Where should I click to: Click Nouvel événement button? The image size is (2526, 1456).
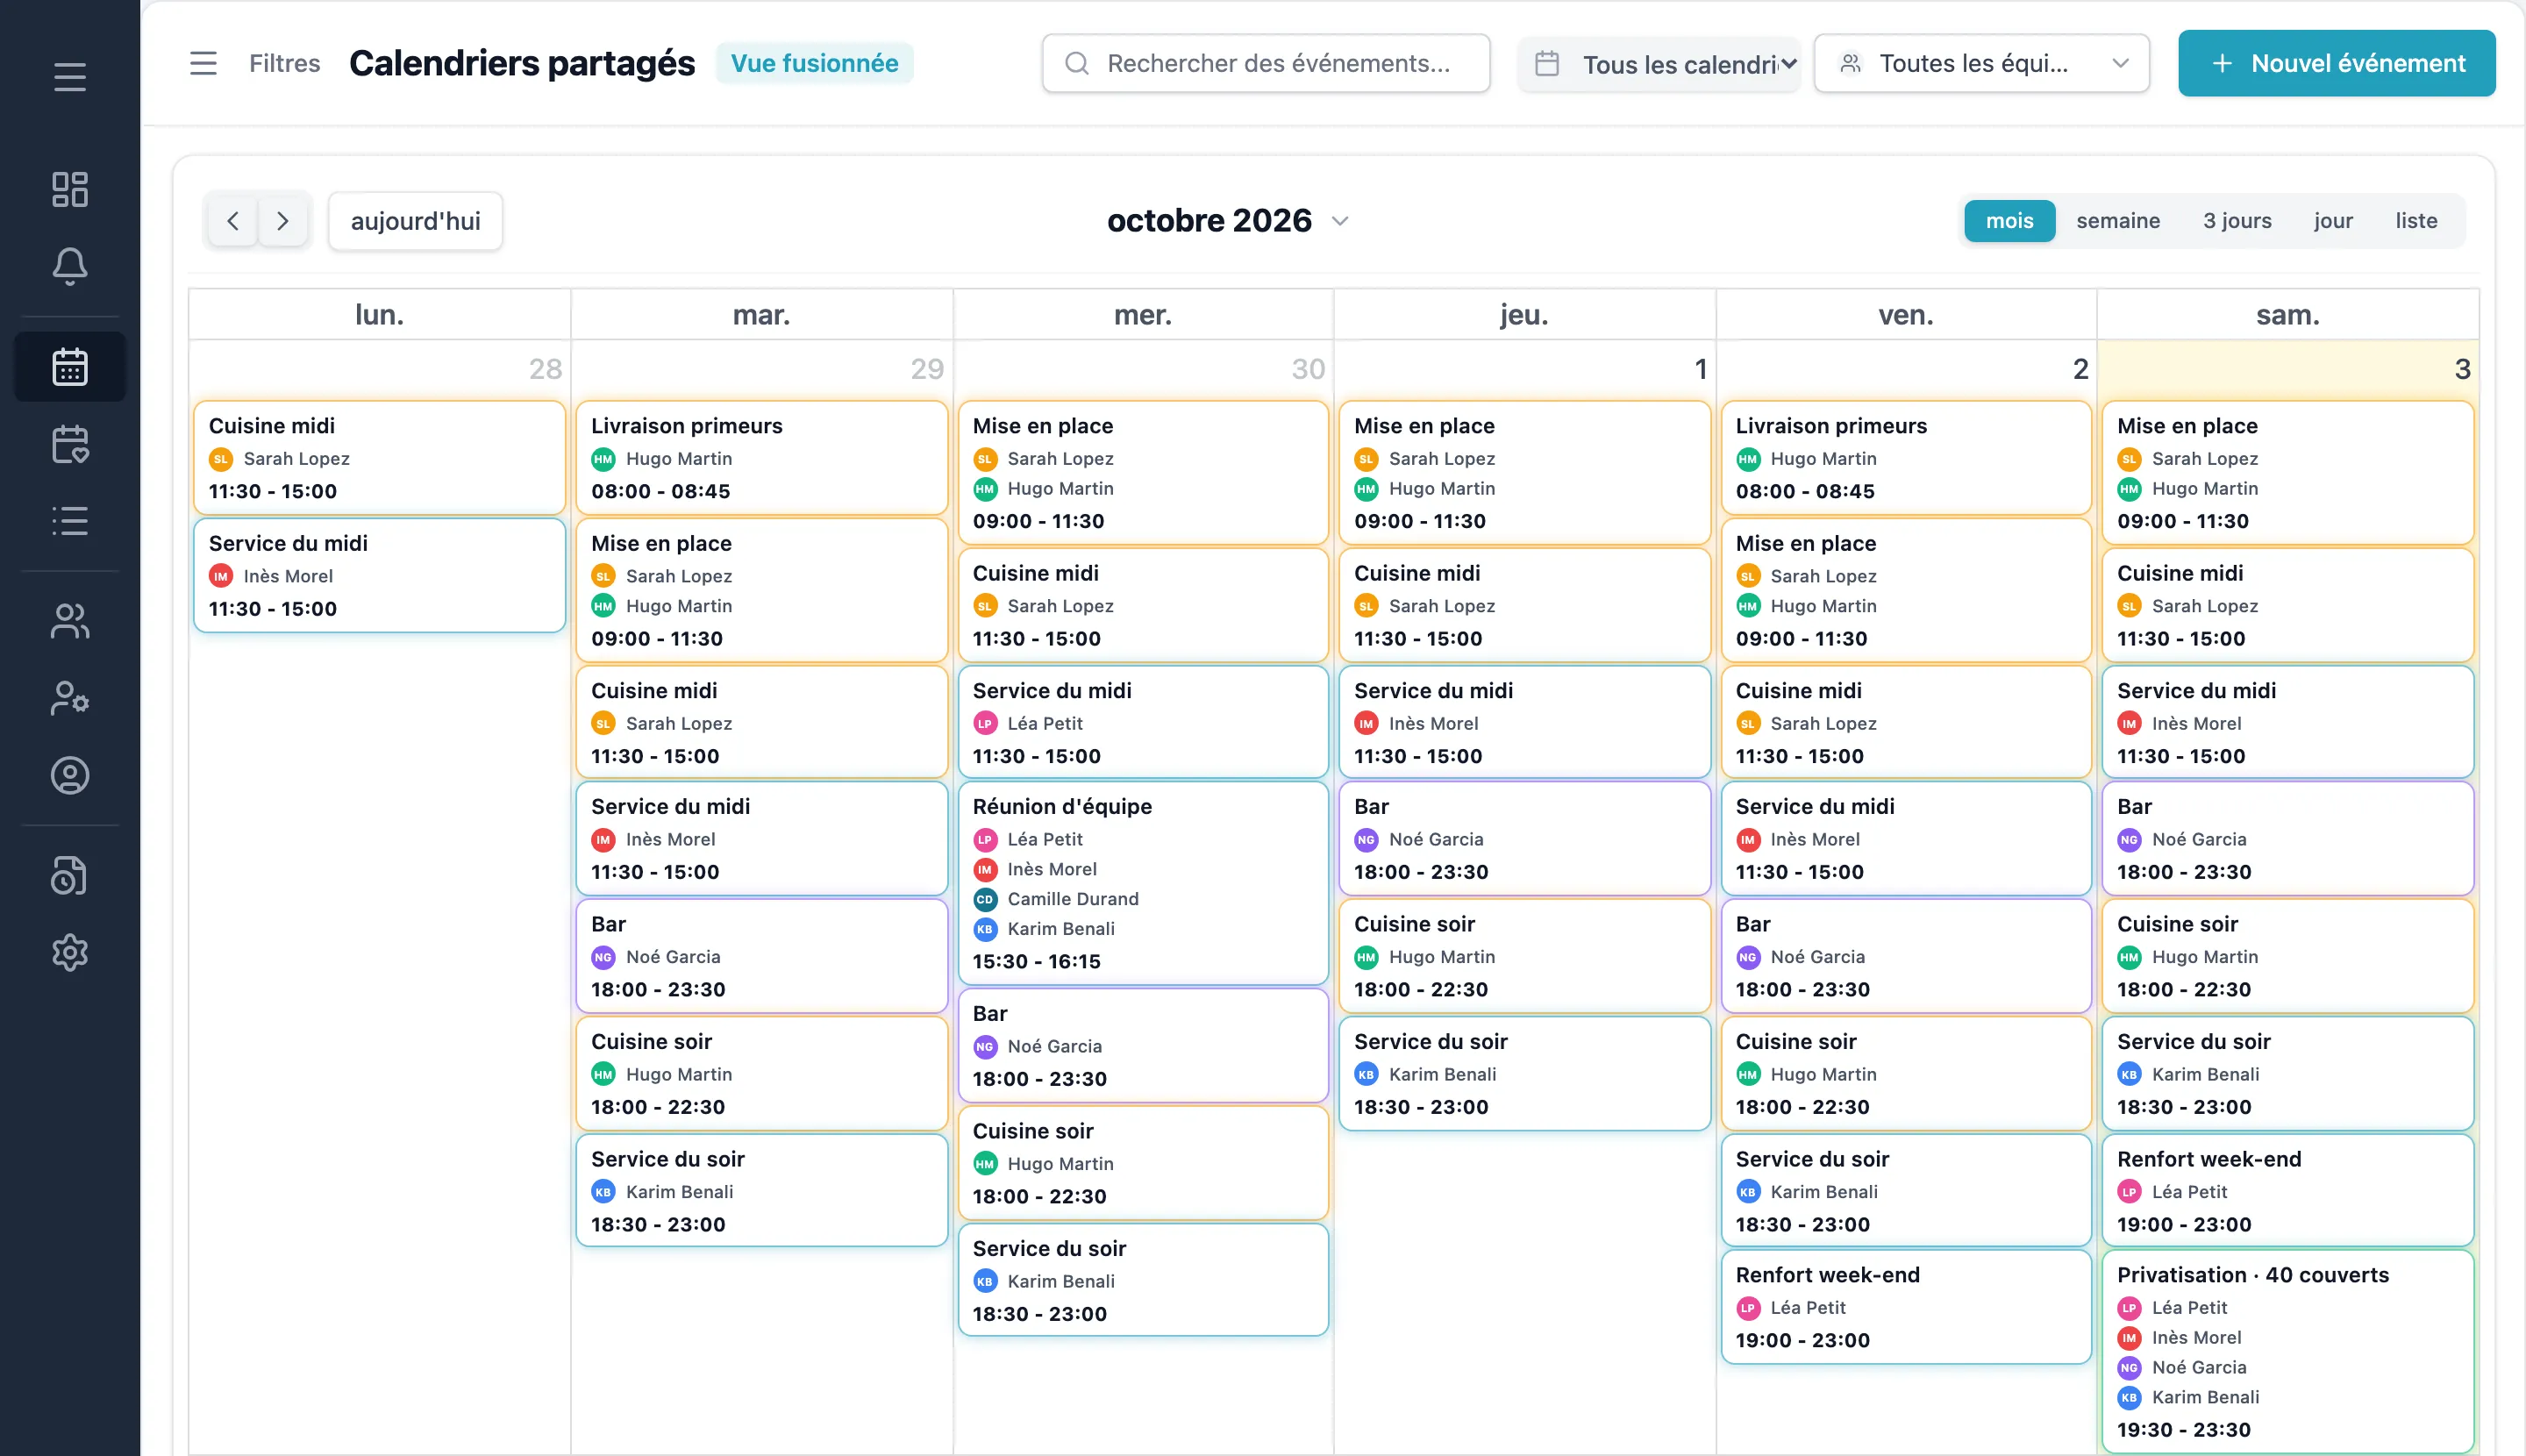[x=2336, y=63]
